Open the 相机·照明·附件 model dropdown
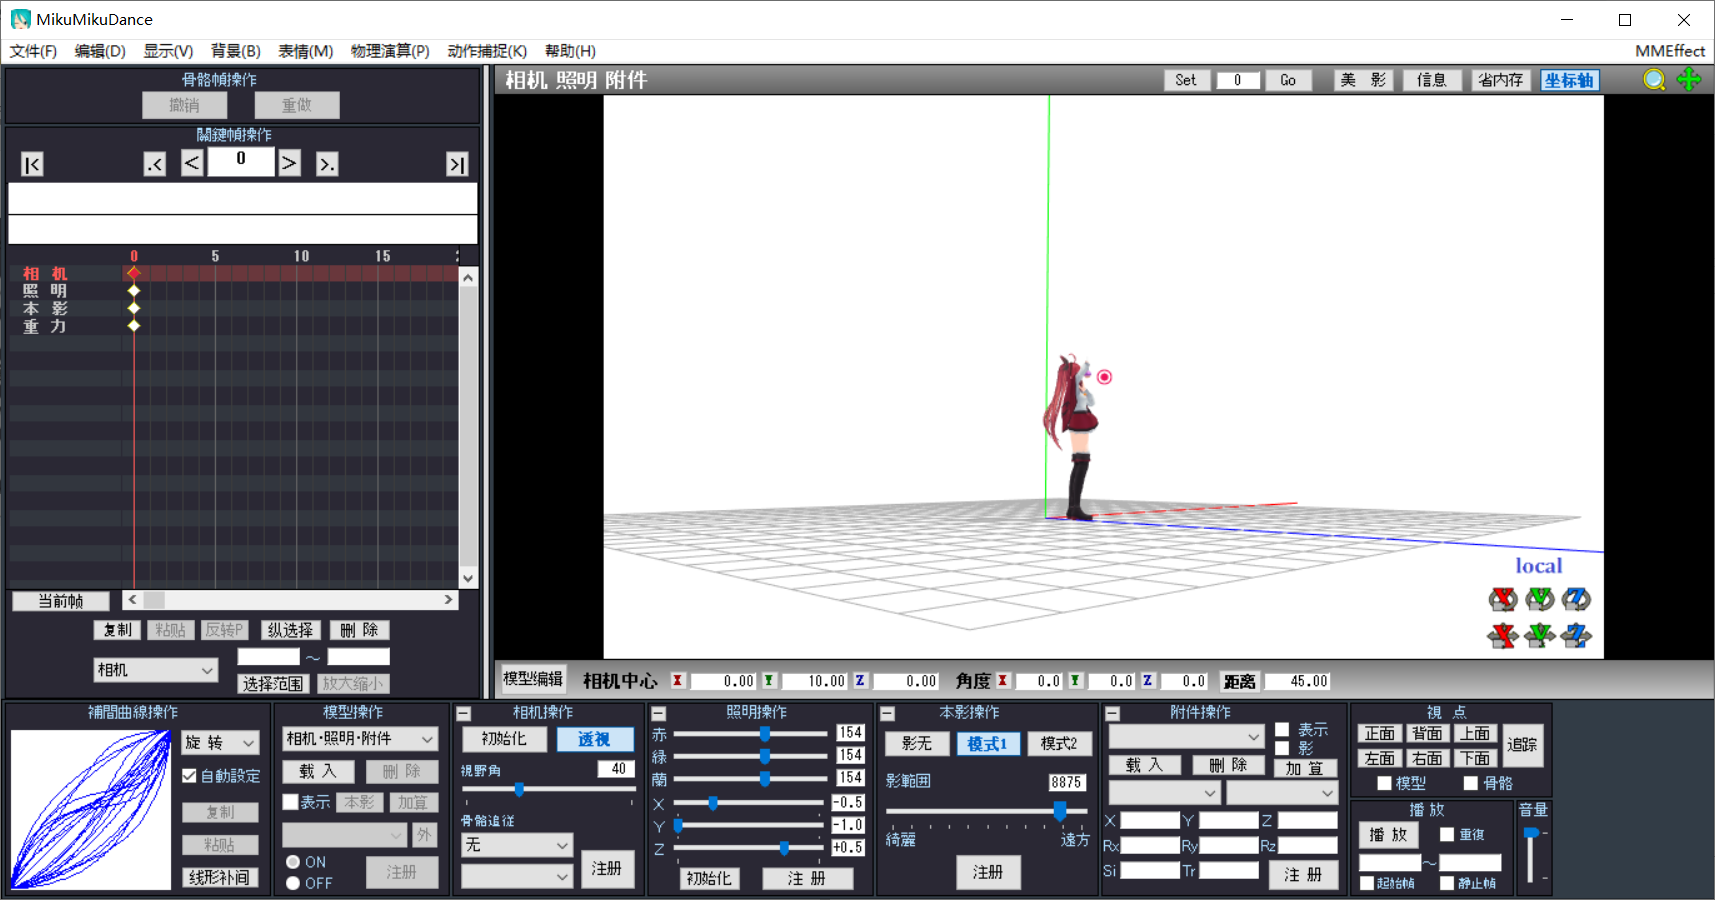Image resolution: width=1715 pixels, height=900 pixels. 360,739
